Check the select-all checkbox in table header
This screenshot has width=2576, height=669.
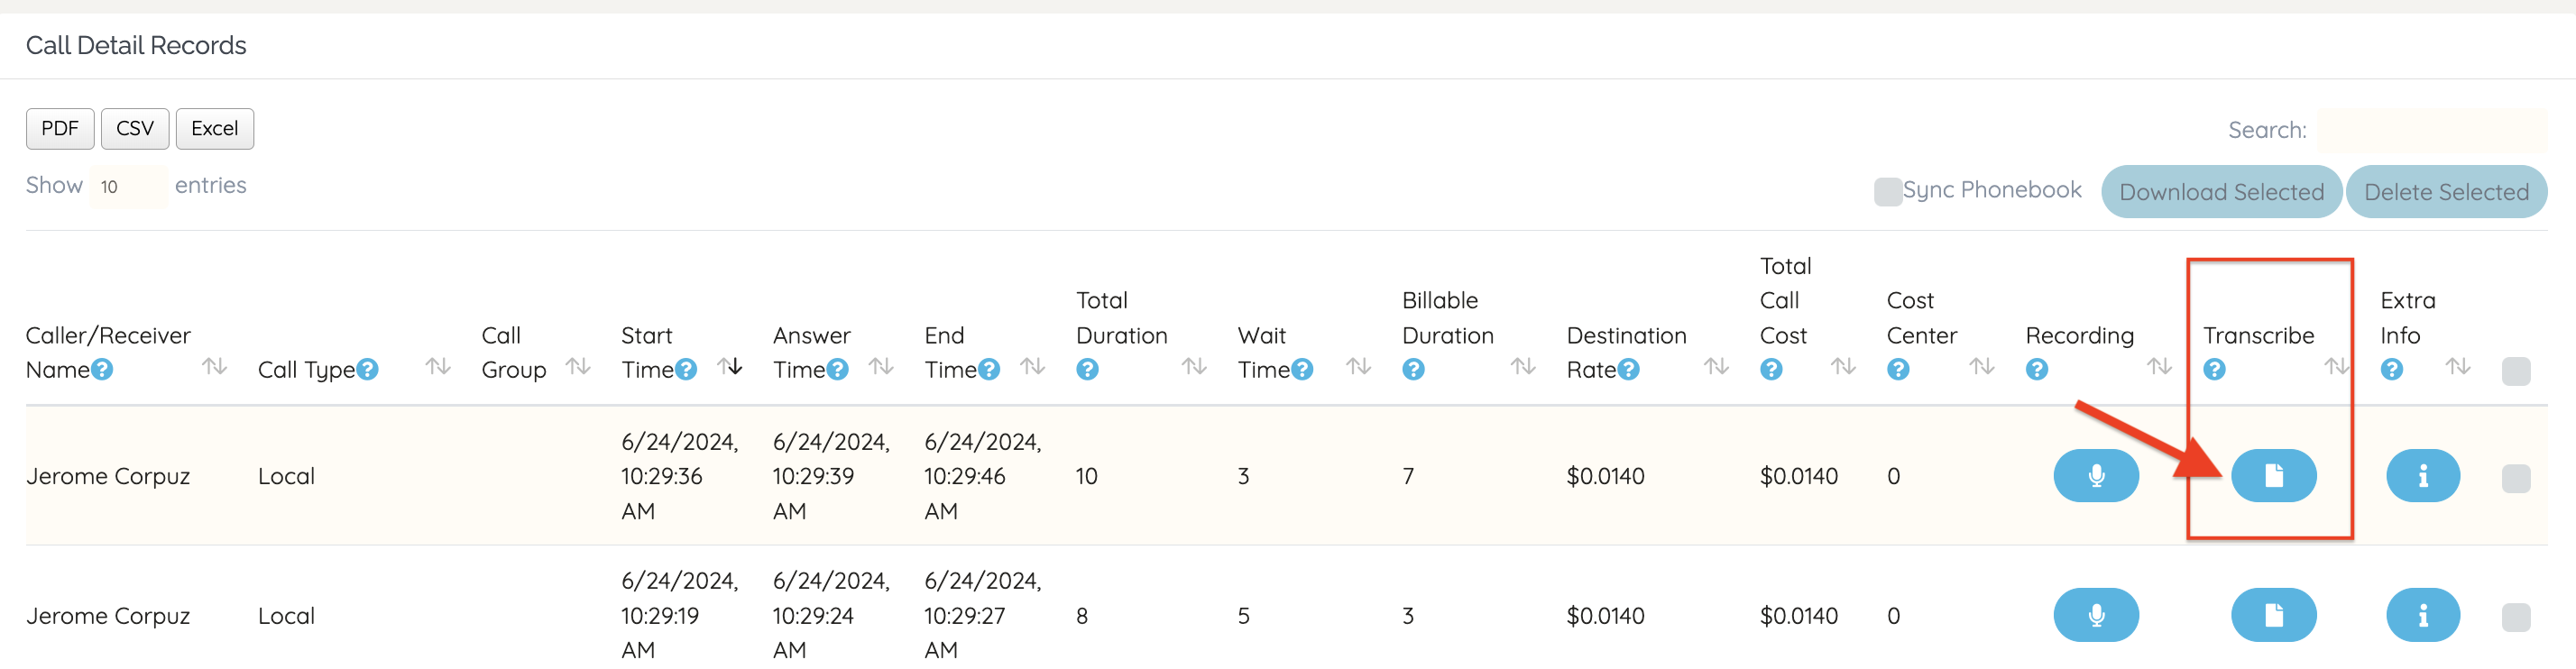click(x=2515, y=371)
